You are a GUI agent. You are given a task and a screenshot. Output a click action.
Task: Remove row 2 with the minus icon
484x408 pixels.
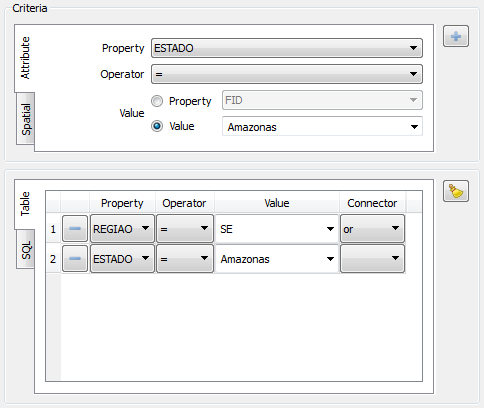tap(75, 259)
